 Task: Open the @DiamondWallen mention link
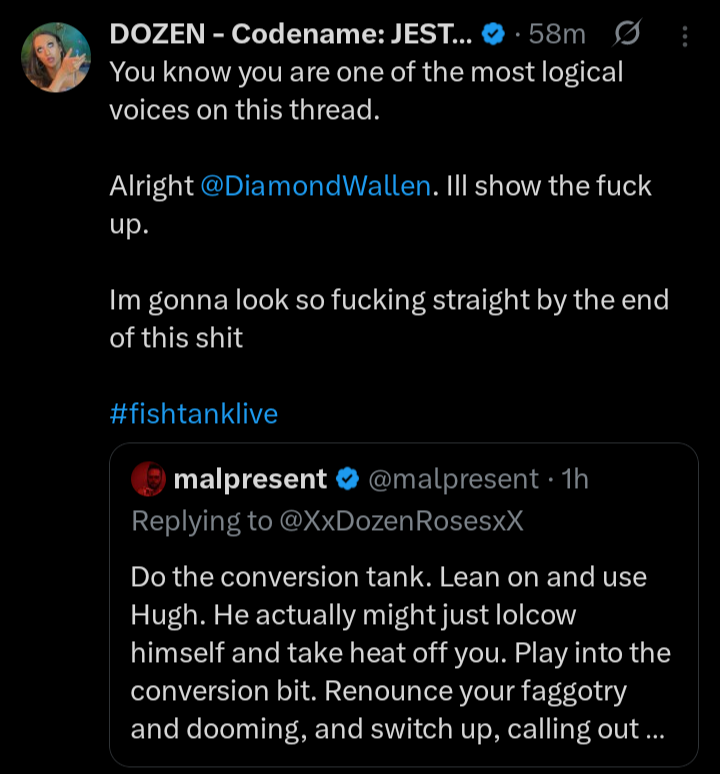click(316, 186)
